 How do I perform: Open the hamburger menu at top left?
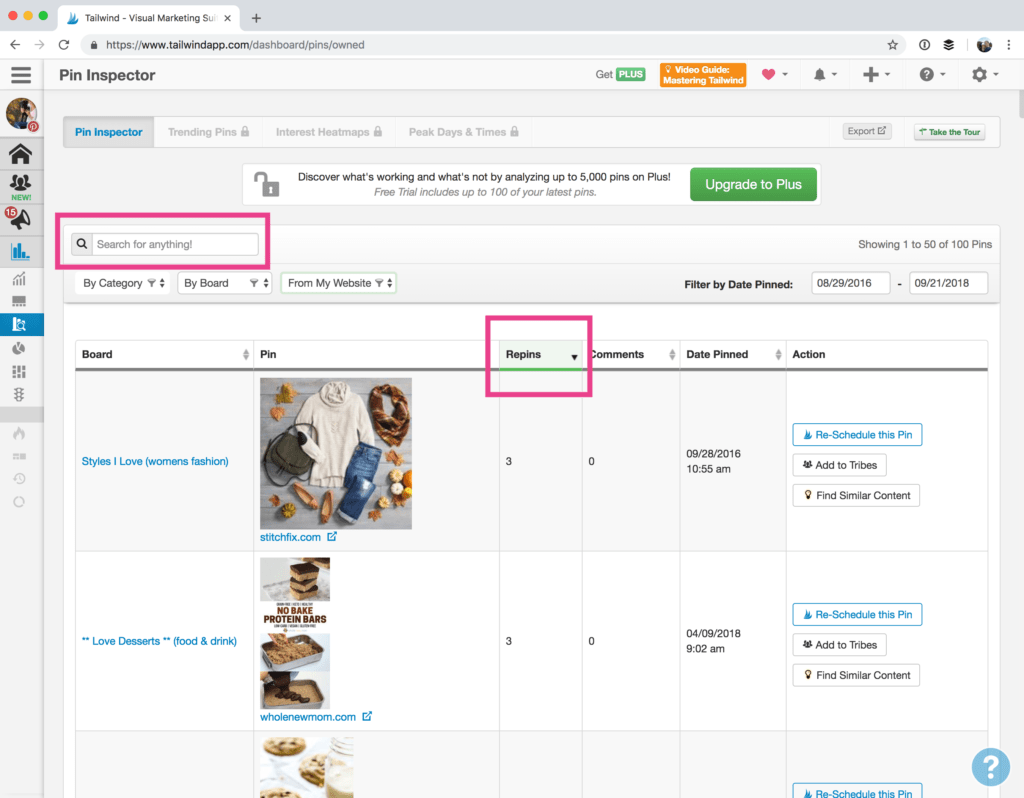[20, 75]
